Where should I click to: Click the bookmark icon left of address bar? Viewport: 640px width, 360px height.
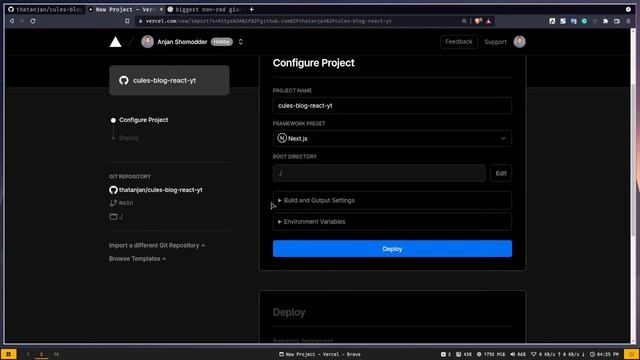click(127, 21)
